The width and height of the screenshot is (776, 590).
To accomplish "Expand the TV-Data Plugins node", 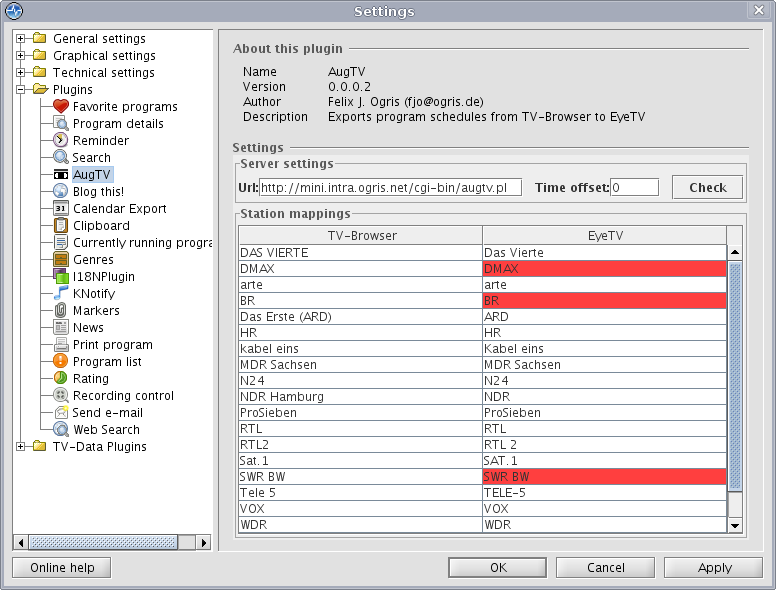I will pyautogui.click(x=20, y=447).
